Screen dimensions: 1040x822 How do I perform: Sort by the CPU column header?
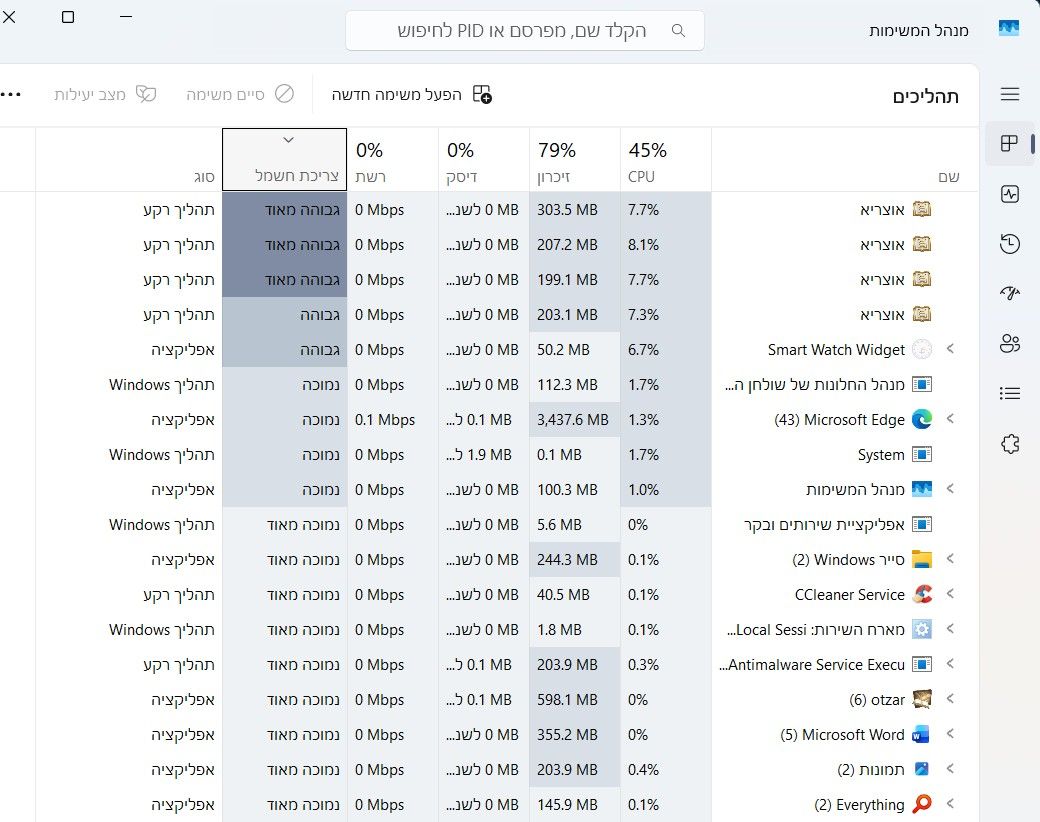[666, 160]
